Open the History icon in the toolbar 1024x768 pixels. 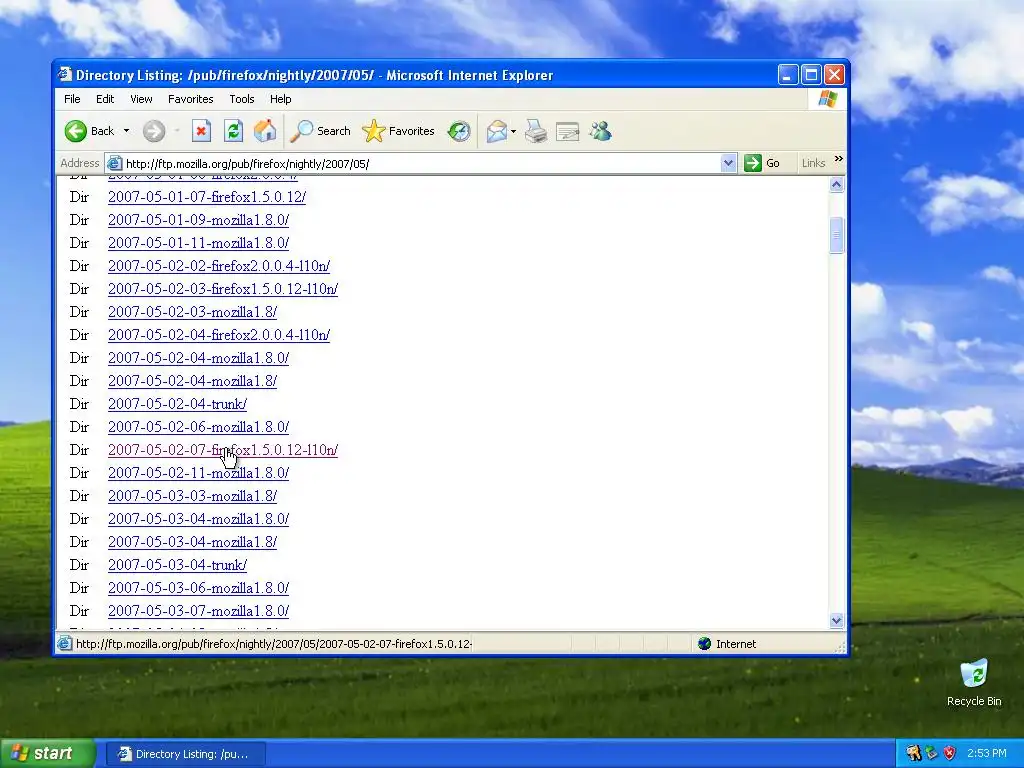[459, 131]
